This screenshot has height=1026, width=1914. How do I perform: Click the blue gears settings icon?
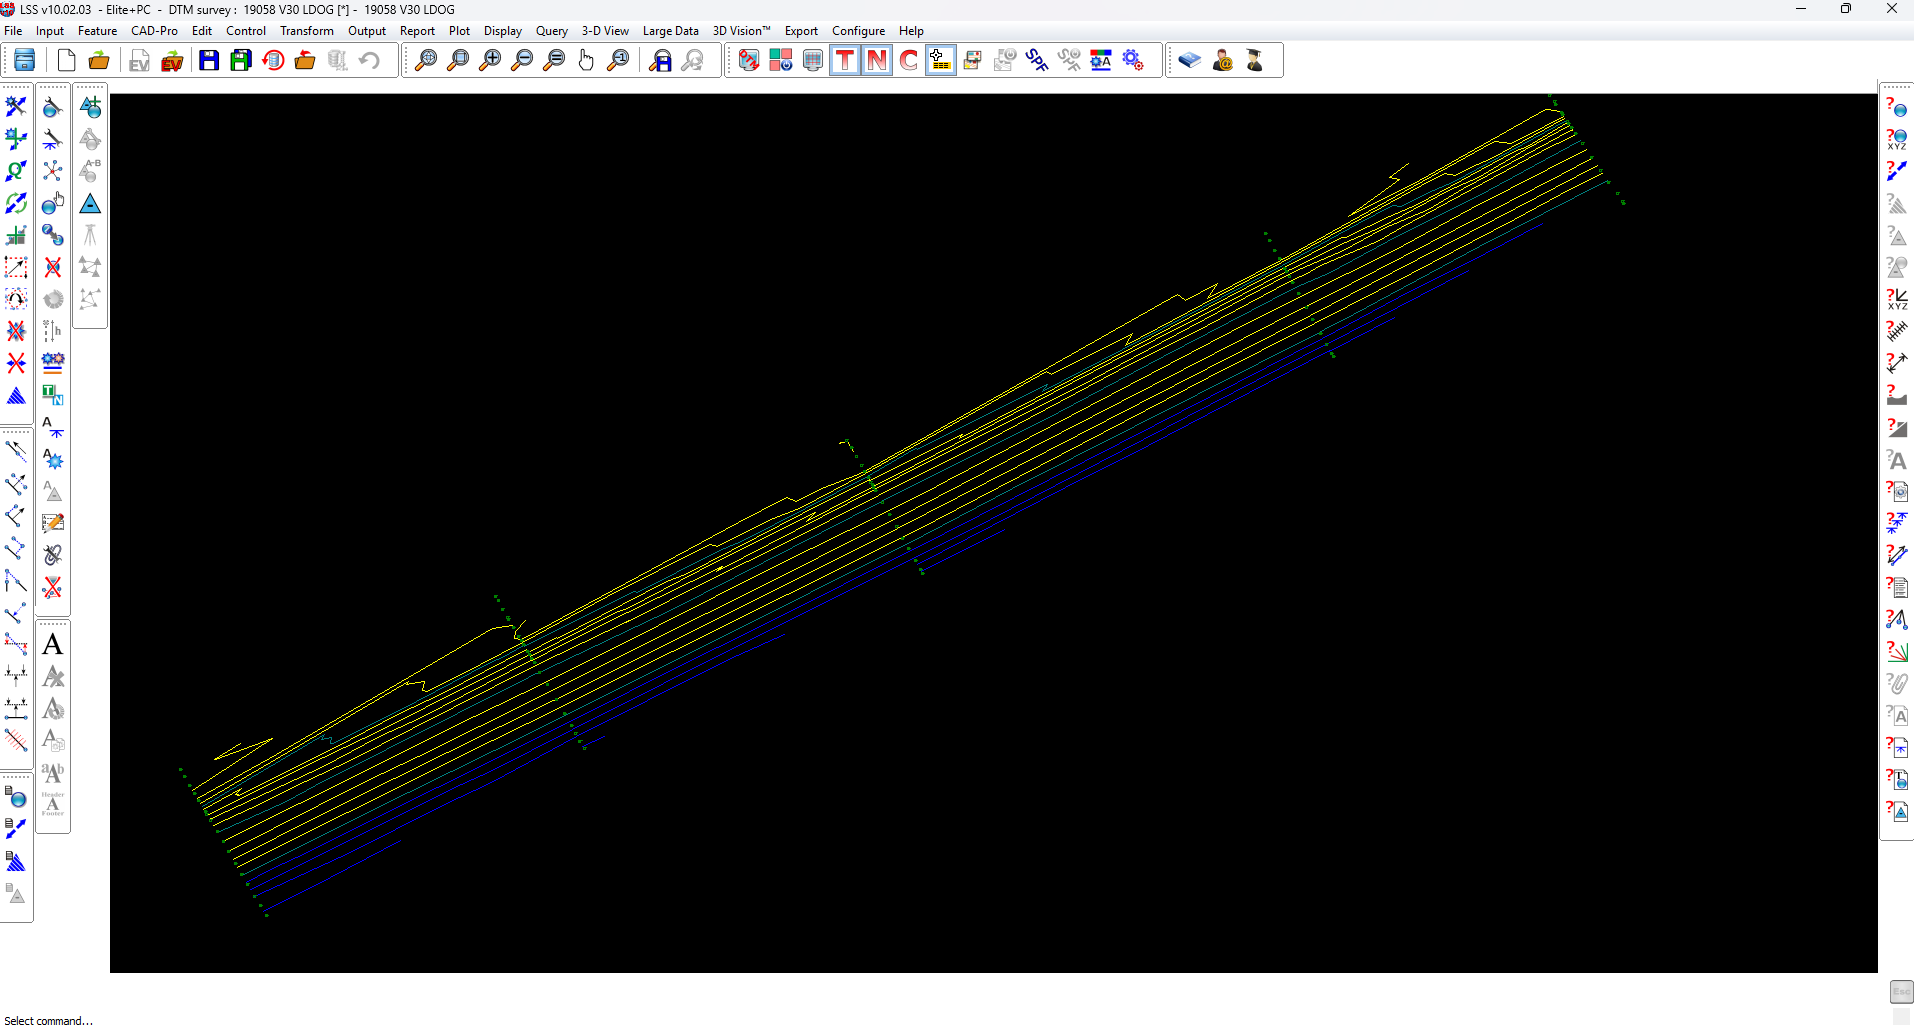(x=1133, y=61)
